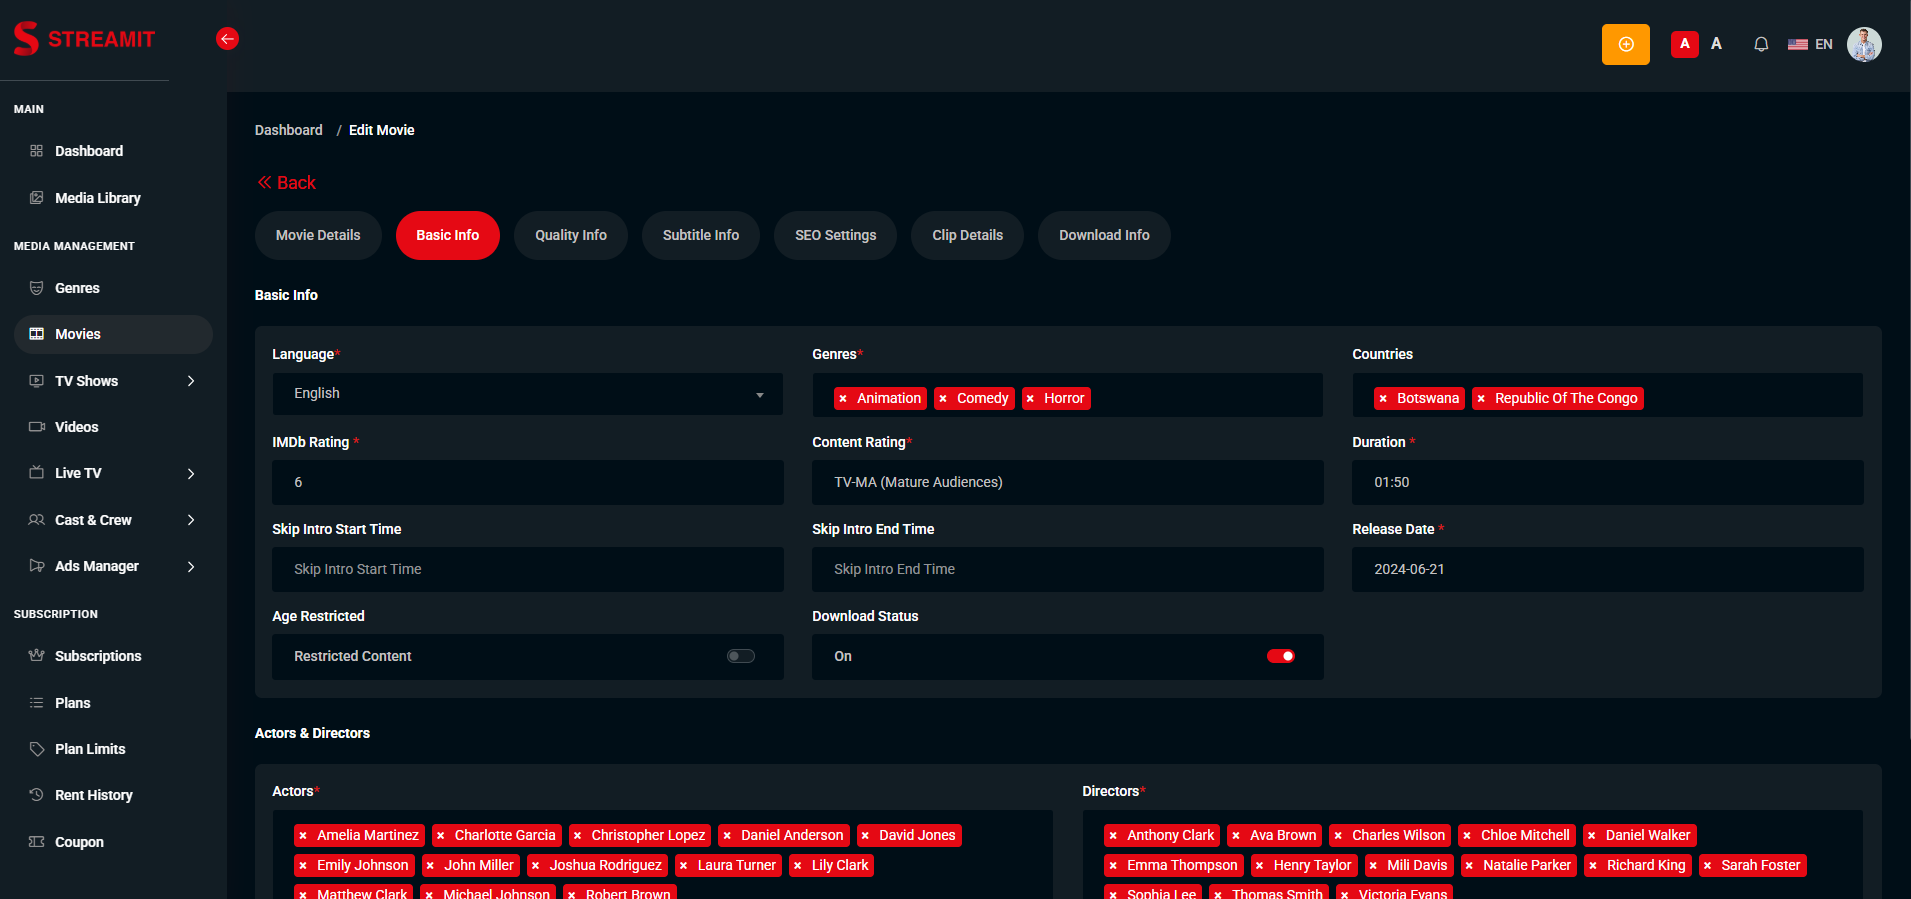Open the notifications bell
Image resolution: width=1911 pixels, height=899 pixels.
[x=1761, y=44]
